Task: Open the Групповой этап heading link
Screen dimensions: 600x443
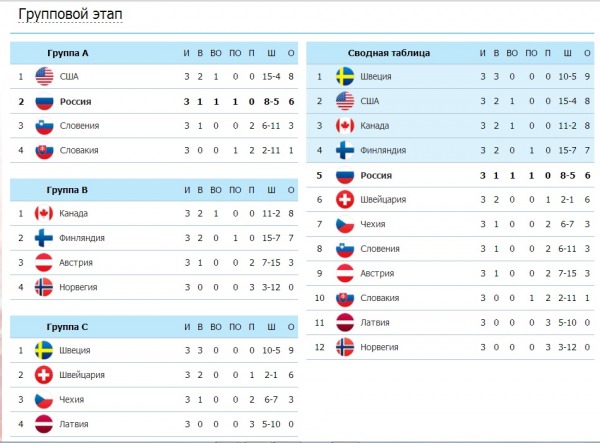Action: pos(70,15)
